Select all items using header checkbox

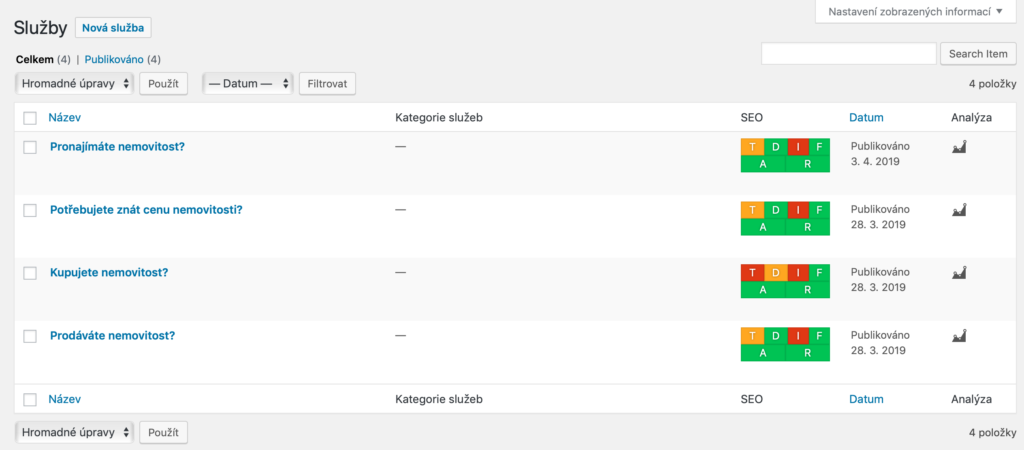(x=30, y=118)
